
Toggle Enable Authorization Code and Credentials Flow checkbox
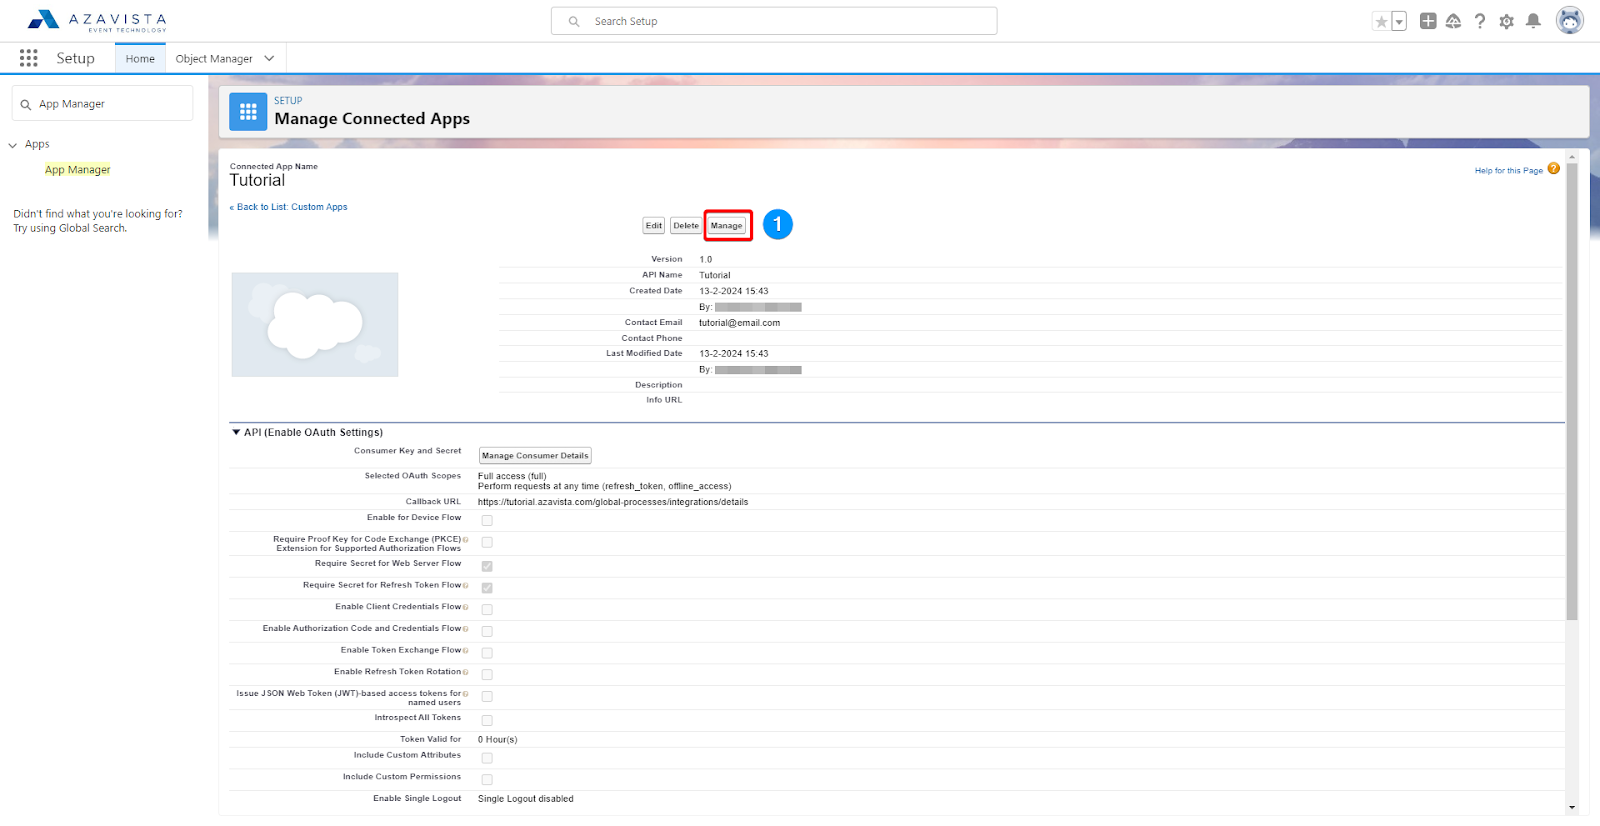(x=487, y=632)
